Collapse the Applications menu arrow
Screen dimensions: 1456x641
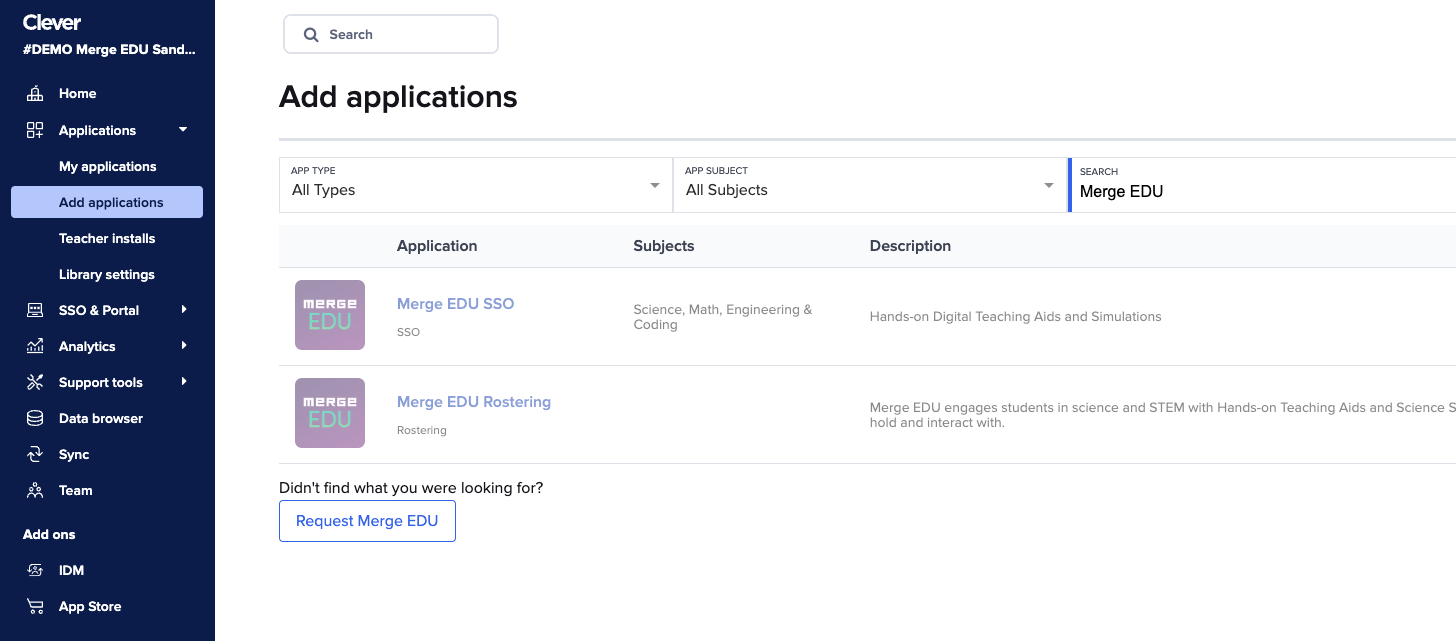point(183,130)
